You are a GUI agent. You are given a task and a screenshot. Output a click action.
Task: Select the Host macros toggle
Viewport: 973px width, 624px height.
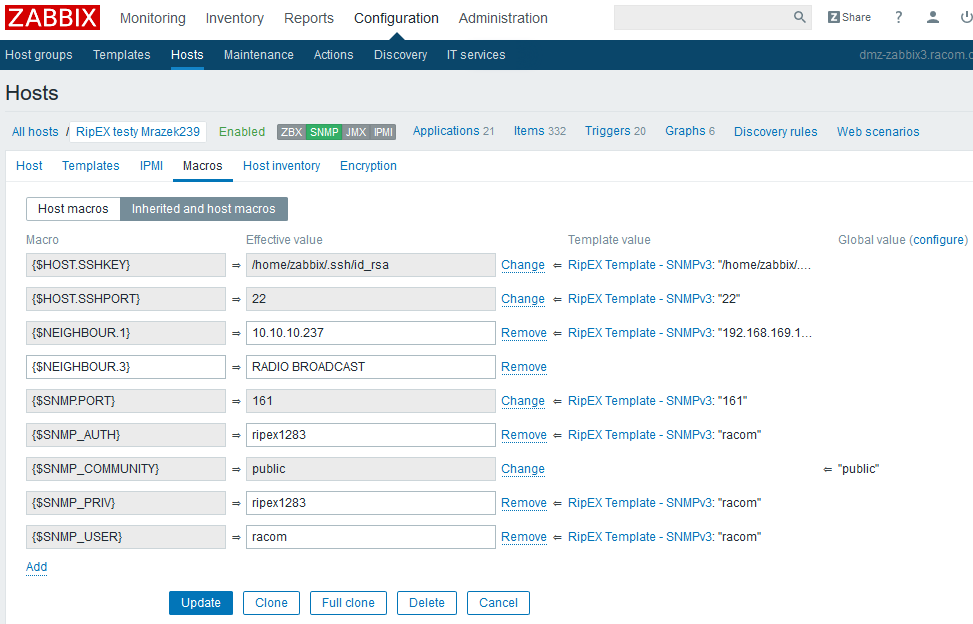click(x=73, y=209)
